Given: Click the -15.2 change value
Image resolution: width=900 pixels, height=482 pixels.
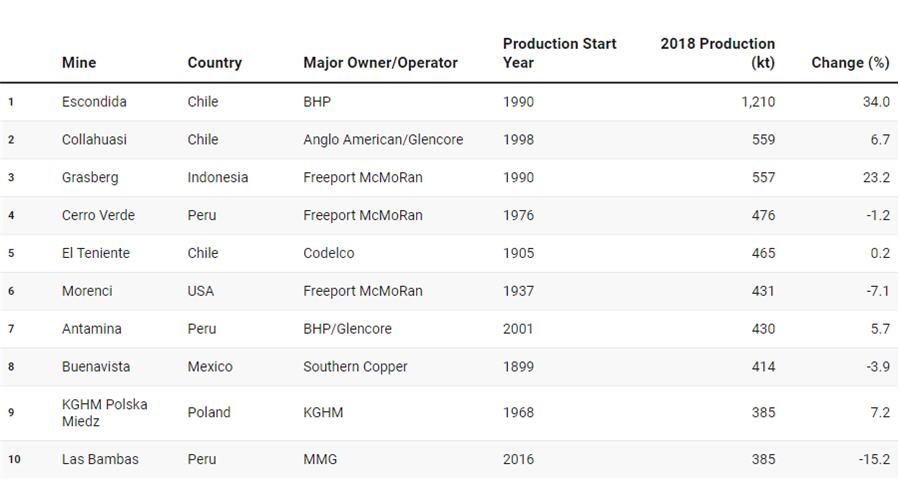Looking at the screenshot, I should [872, 459].
